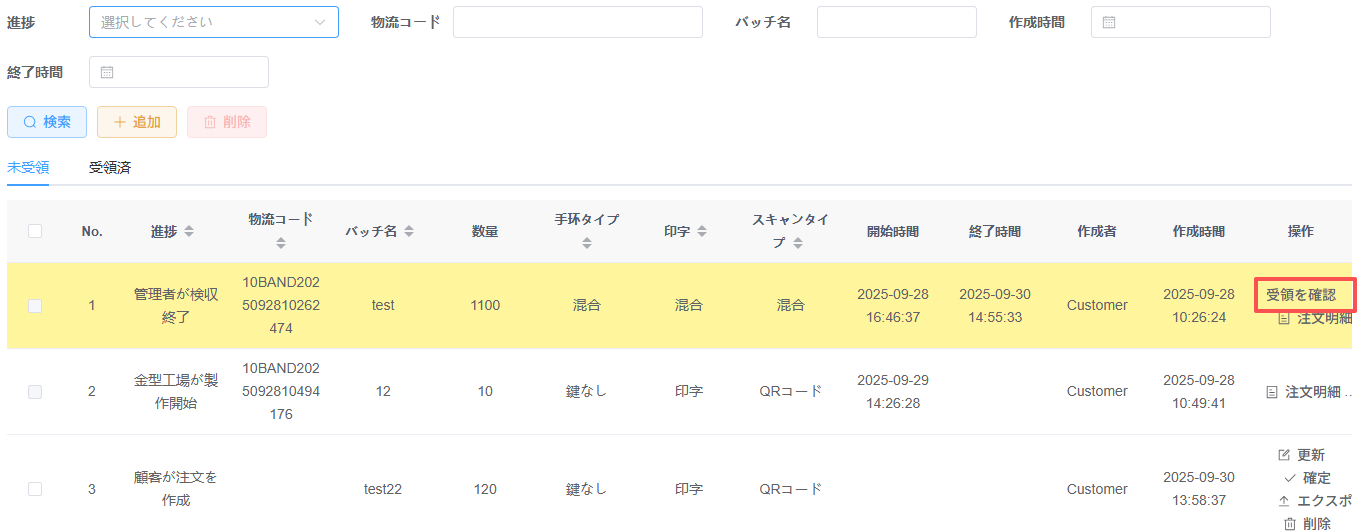Check the checkbox for row 3 test22
This screenshot has width=1367, height=531.
click(35, 489)
